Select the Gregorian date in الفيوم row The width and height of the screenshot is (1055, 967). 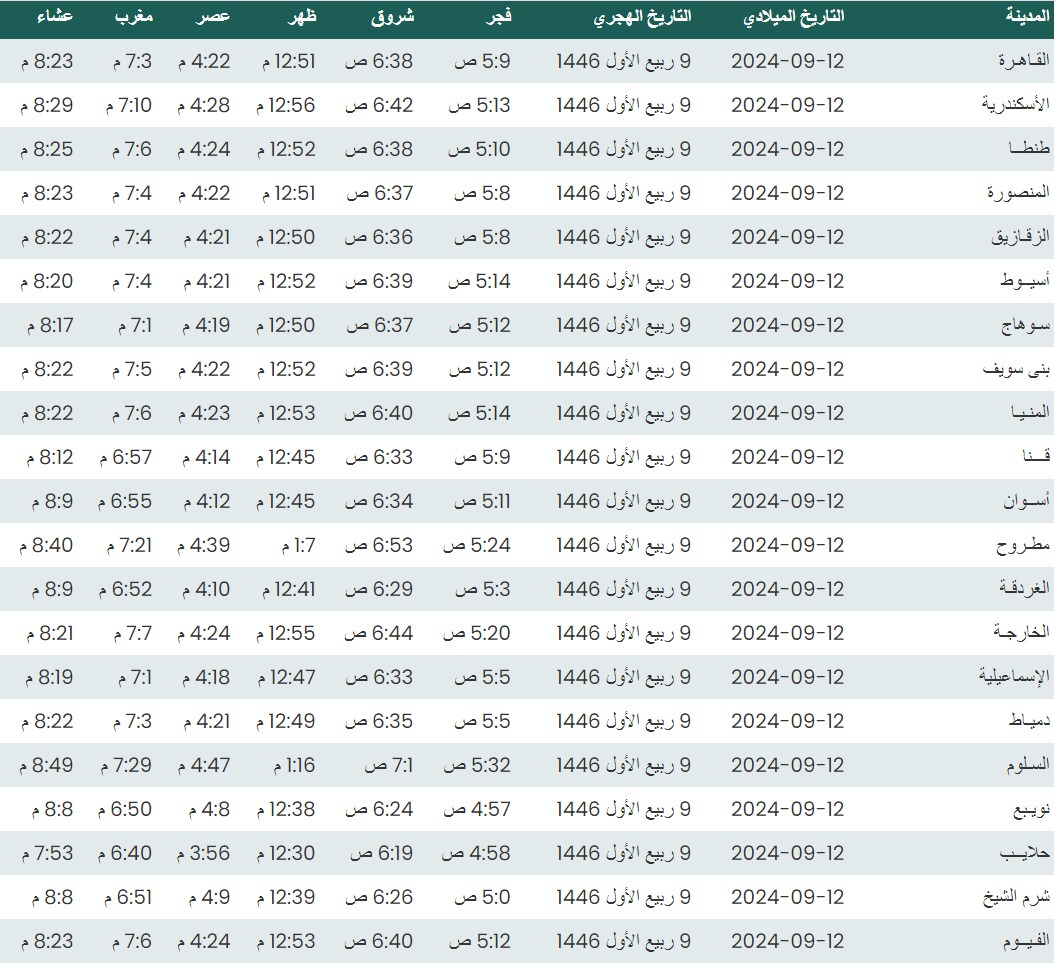point(788,941)
